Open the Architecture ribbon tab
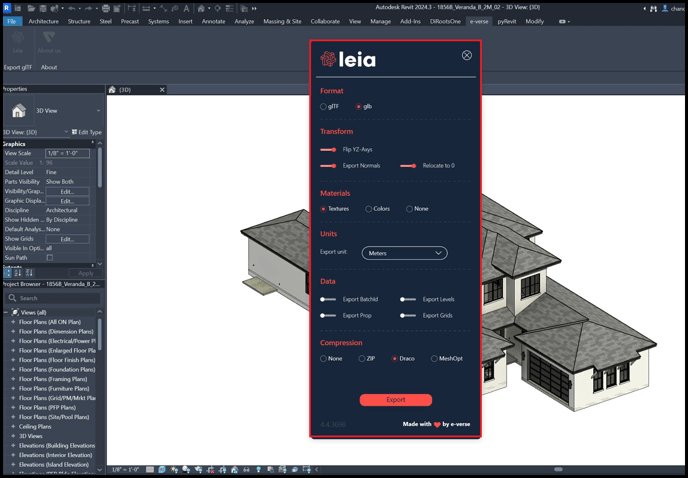 [43, 22]
